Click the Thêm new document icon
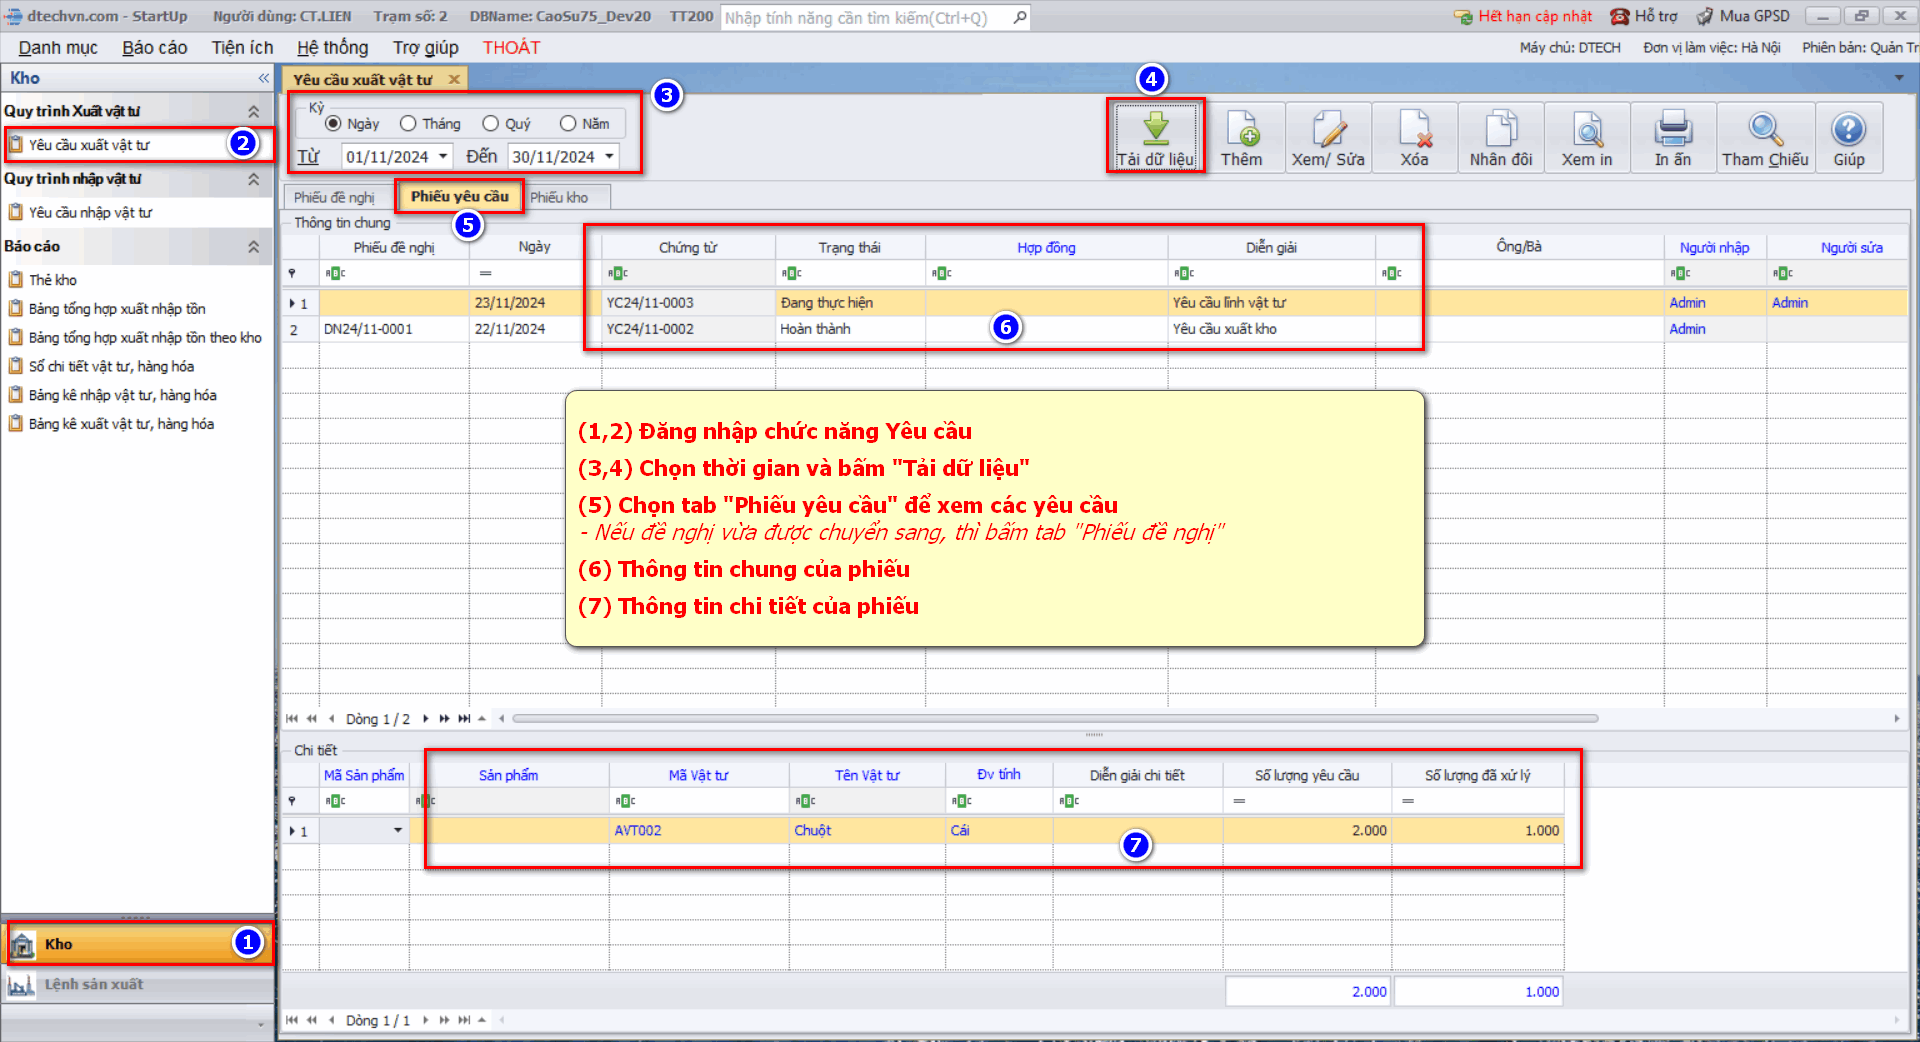1920x1042 pixels. (x=1241, y=129)
